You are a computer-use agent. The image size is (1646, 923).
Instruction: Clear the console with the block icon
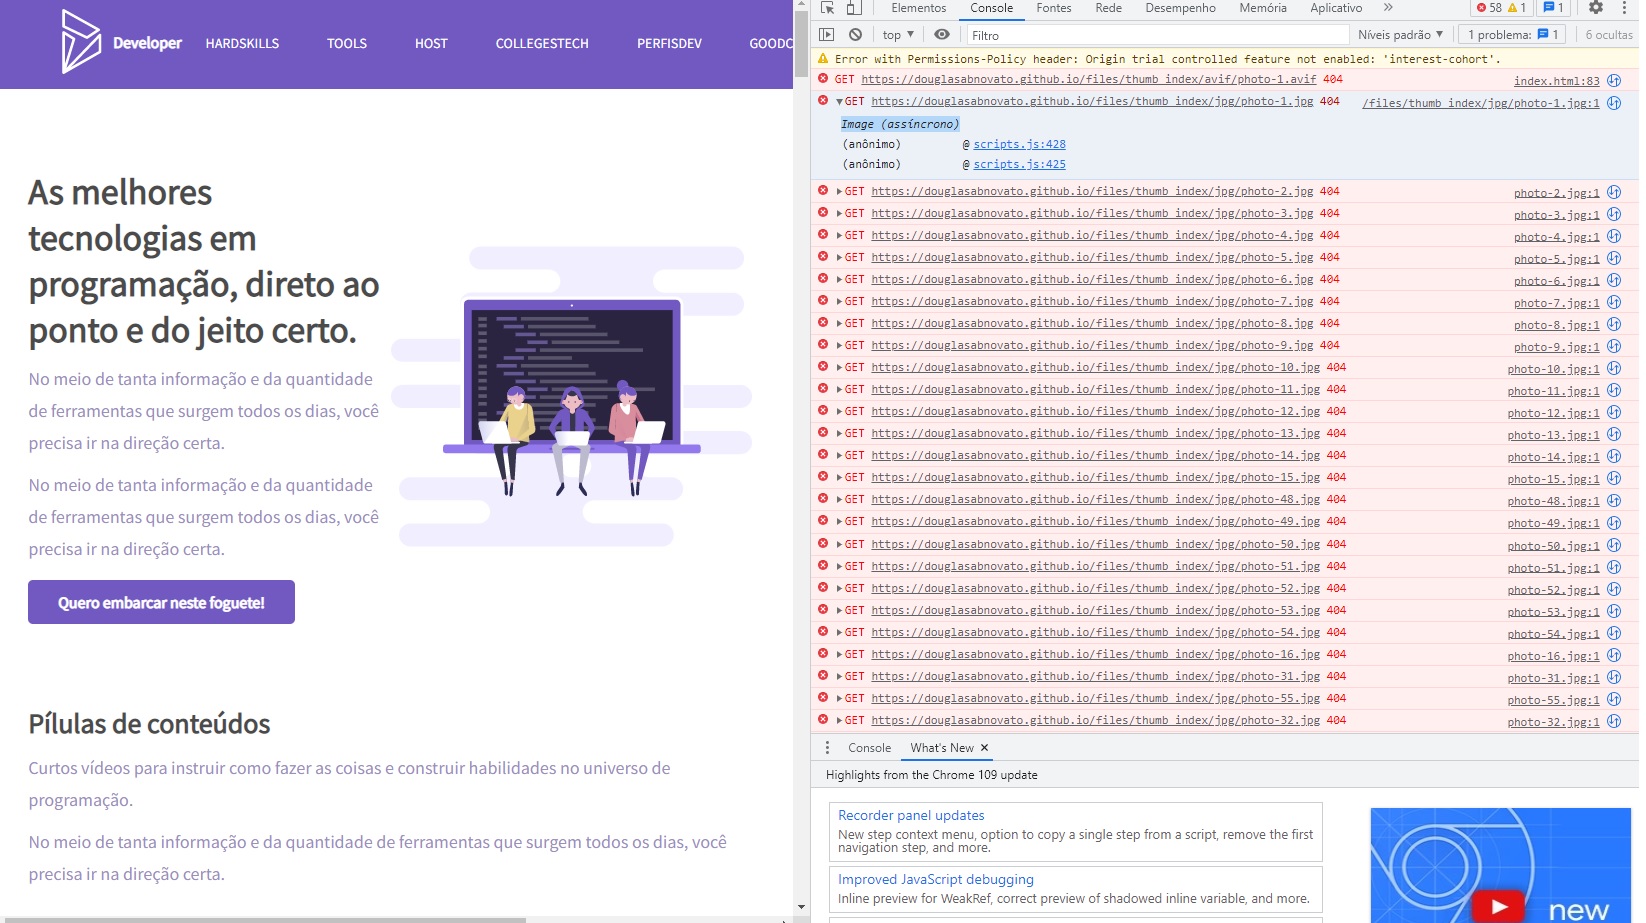pos(855,34)
